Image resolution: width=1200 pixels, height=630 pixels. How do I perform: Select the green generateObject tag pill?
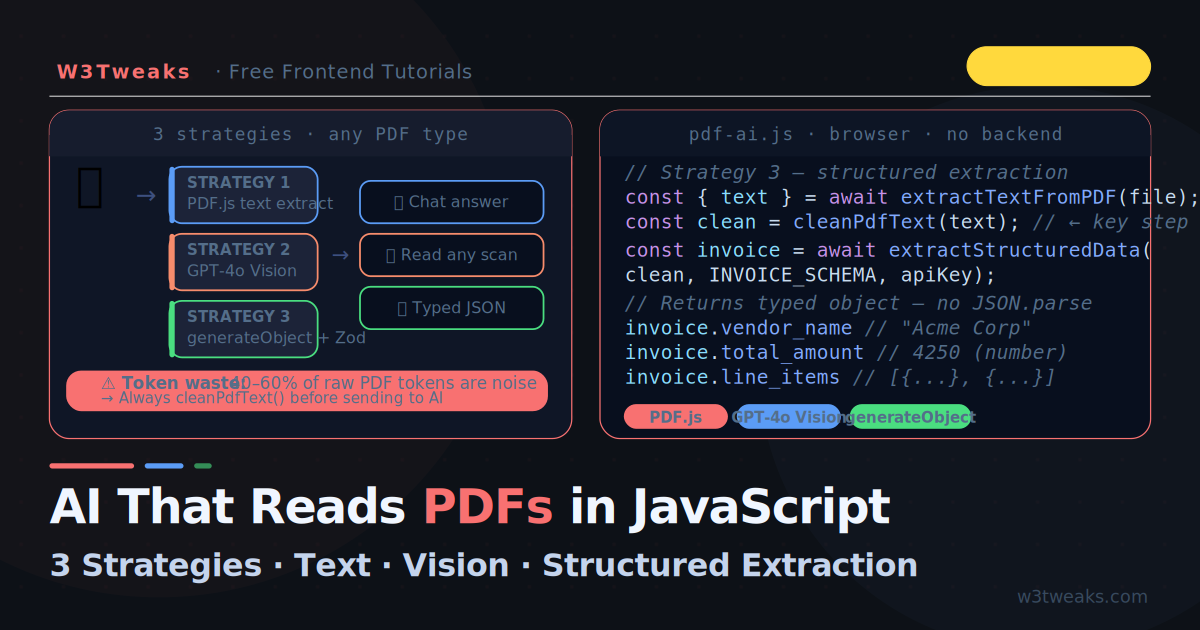pos(911,417)
